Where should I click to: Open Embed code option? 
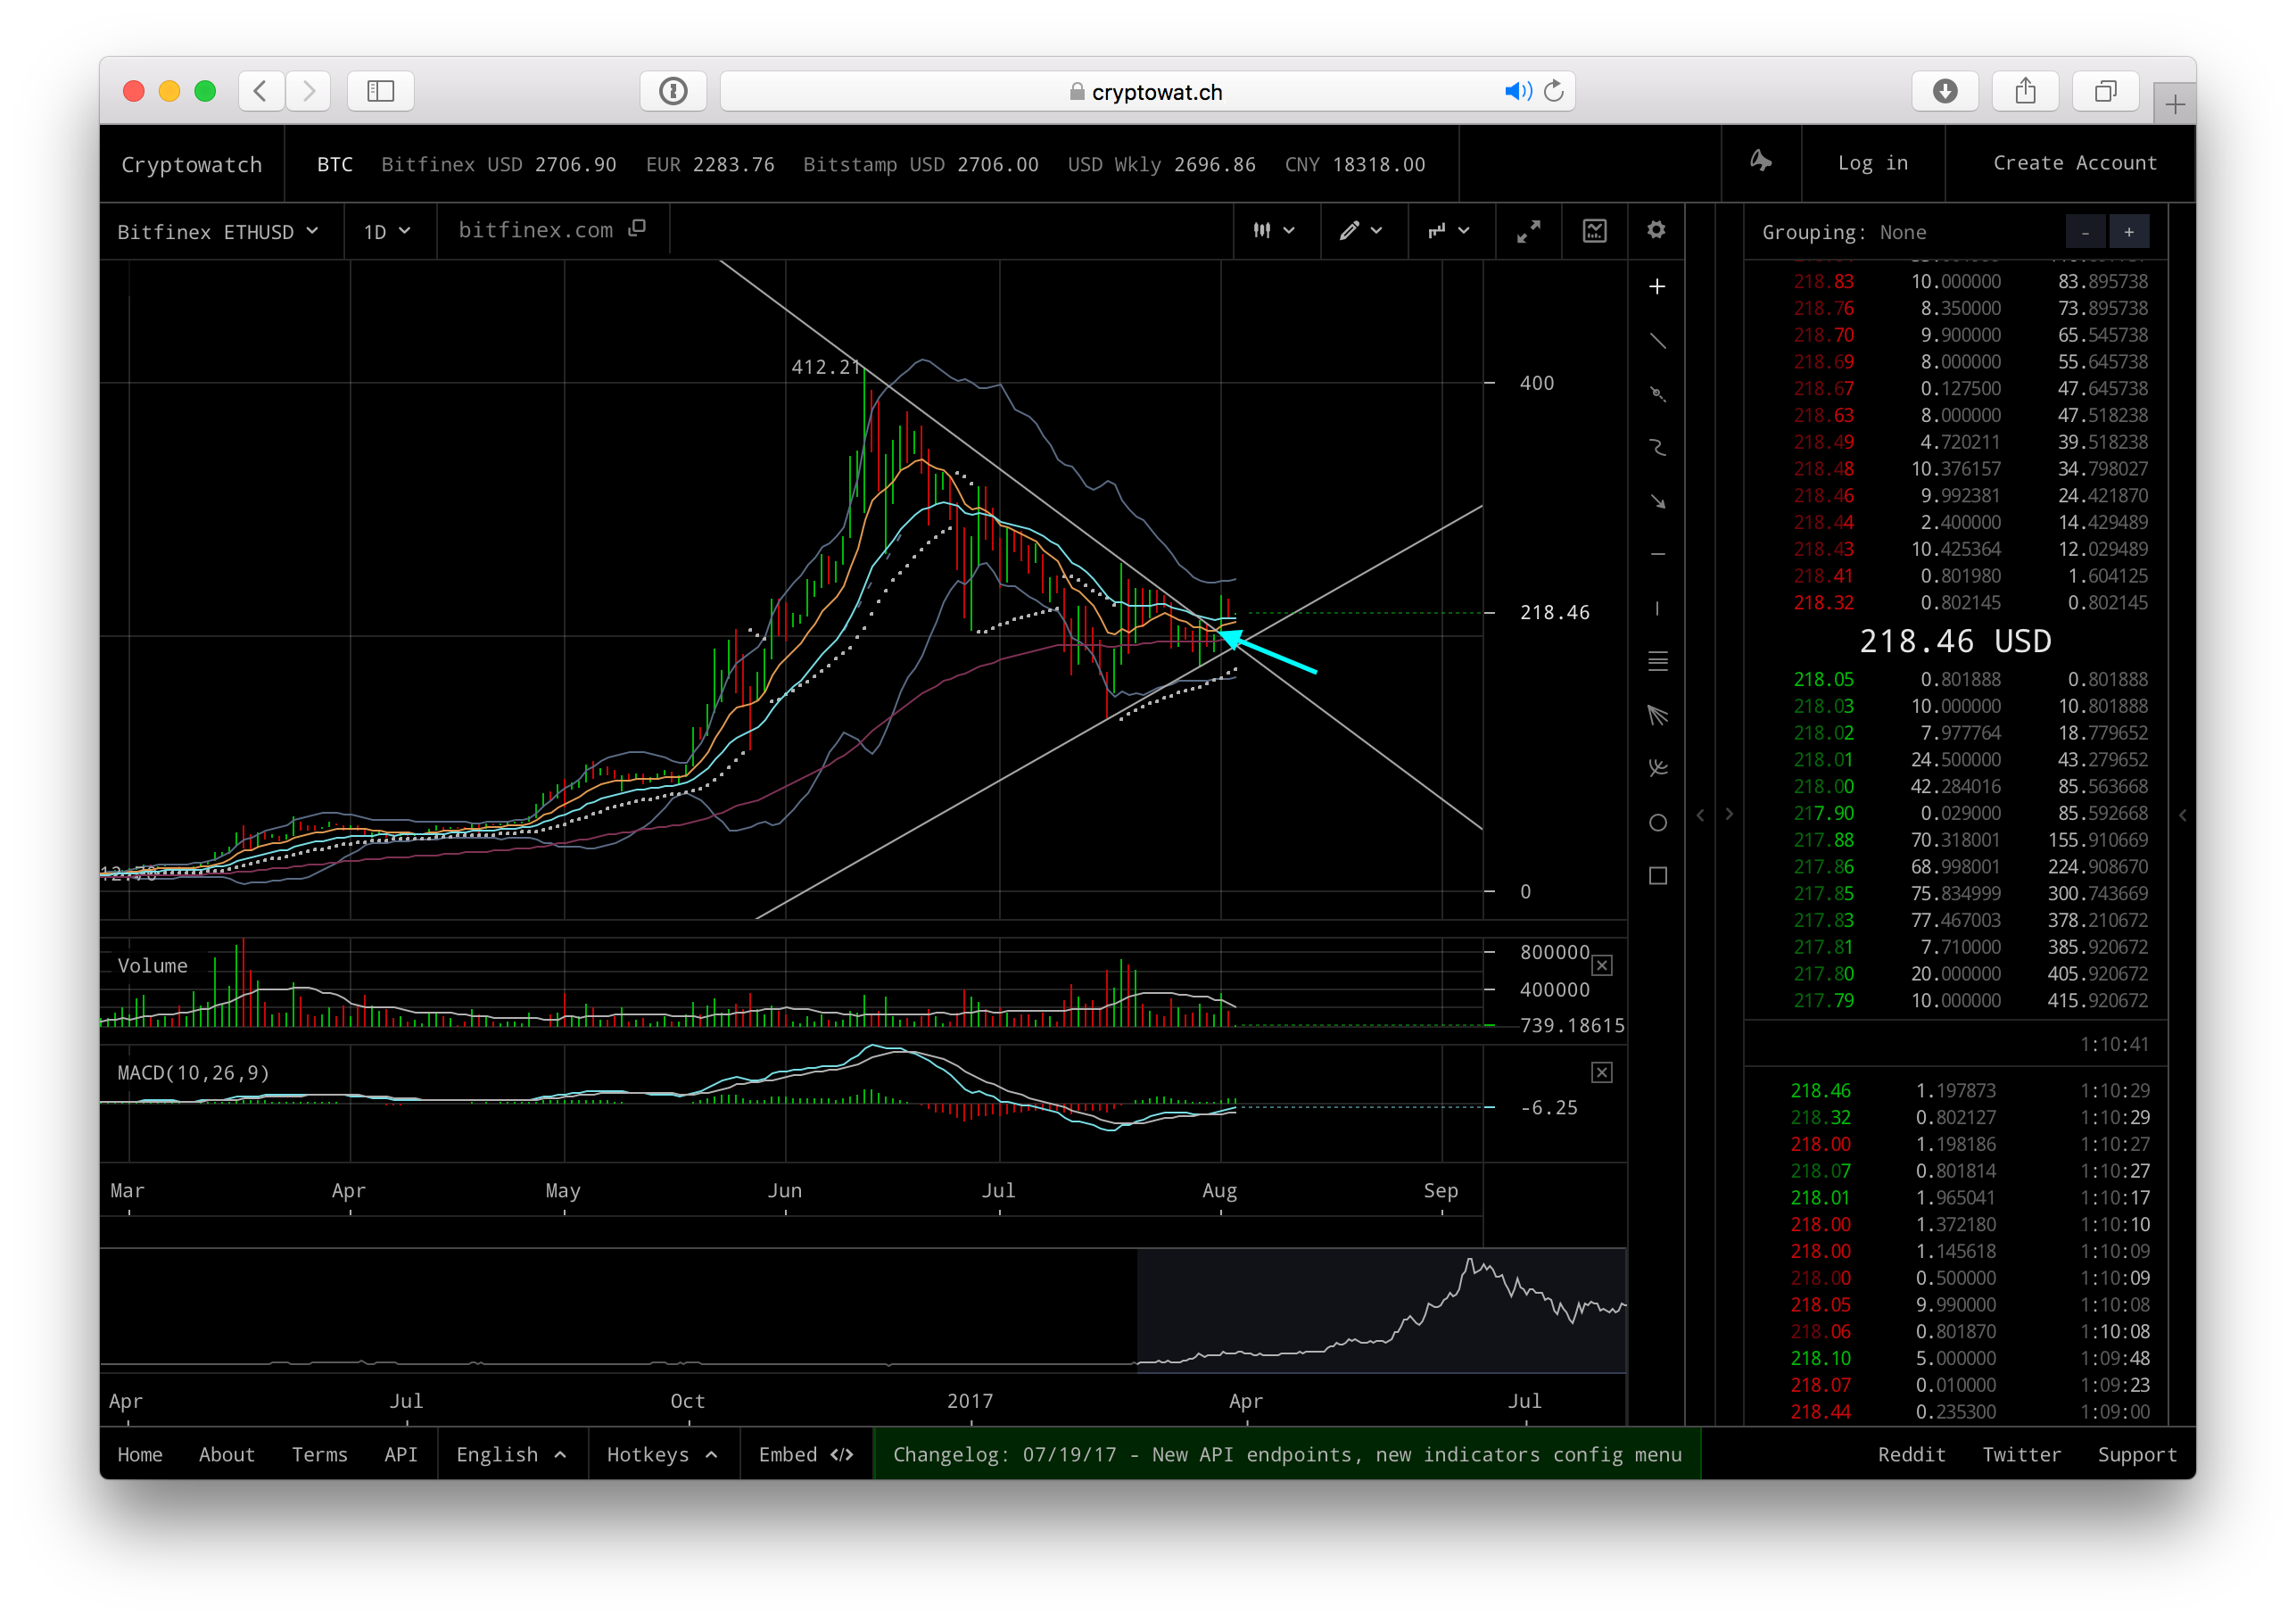coord(805,1454)
